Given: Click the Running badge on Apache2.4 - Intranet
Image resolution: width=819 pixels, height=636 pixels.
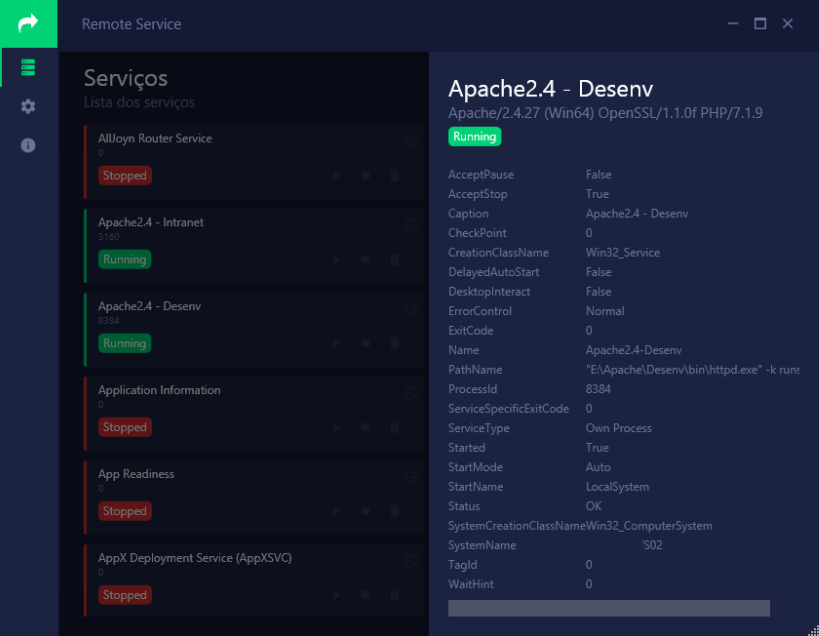Looking at the screenshot, I should coord(125,260).
